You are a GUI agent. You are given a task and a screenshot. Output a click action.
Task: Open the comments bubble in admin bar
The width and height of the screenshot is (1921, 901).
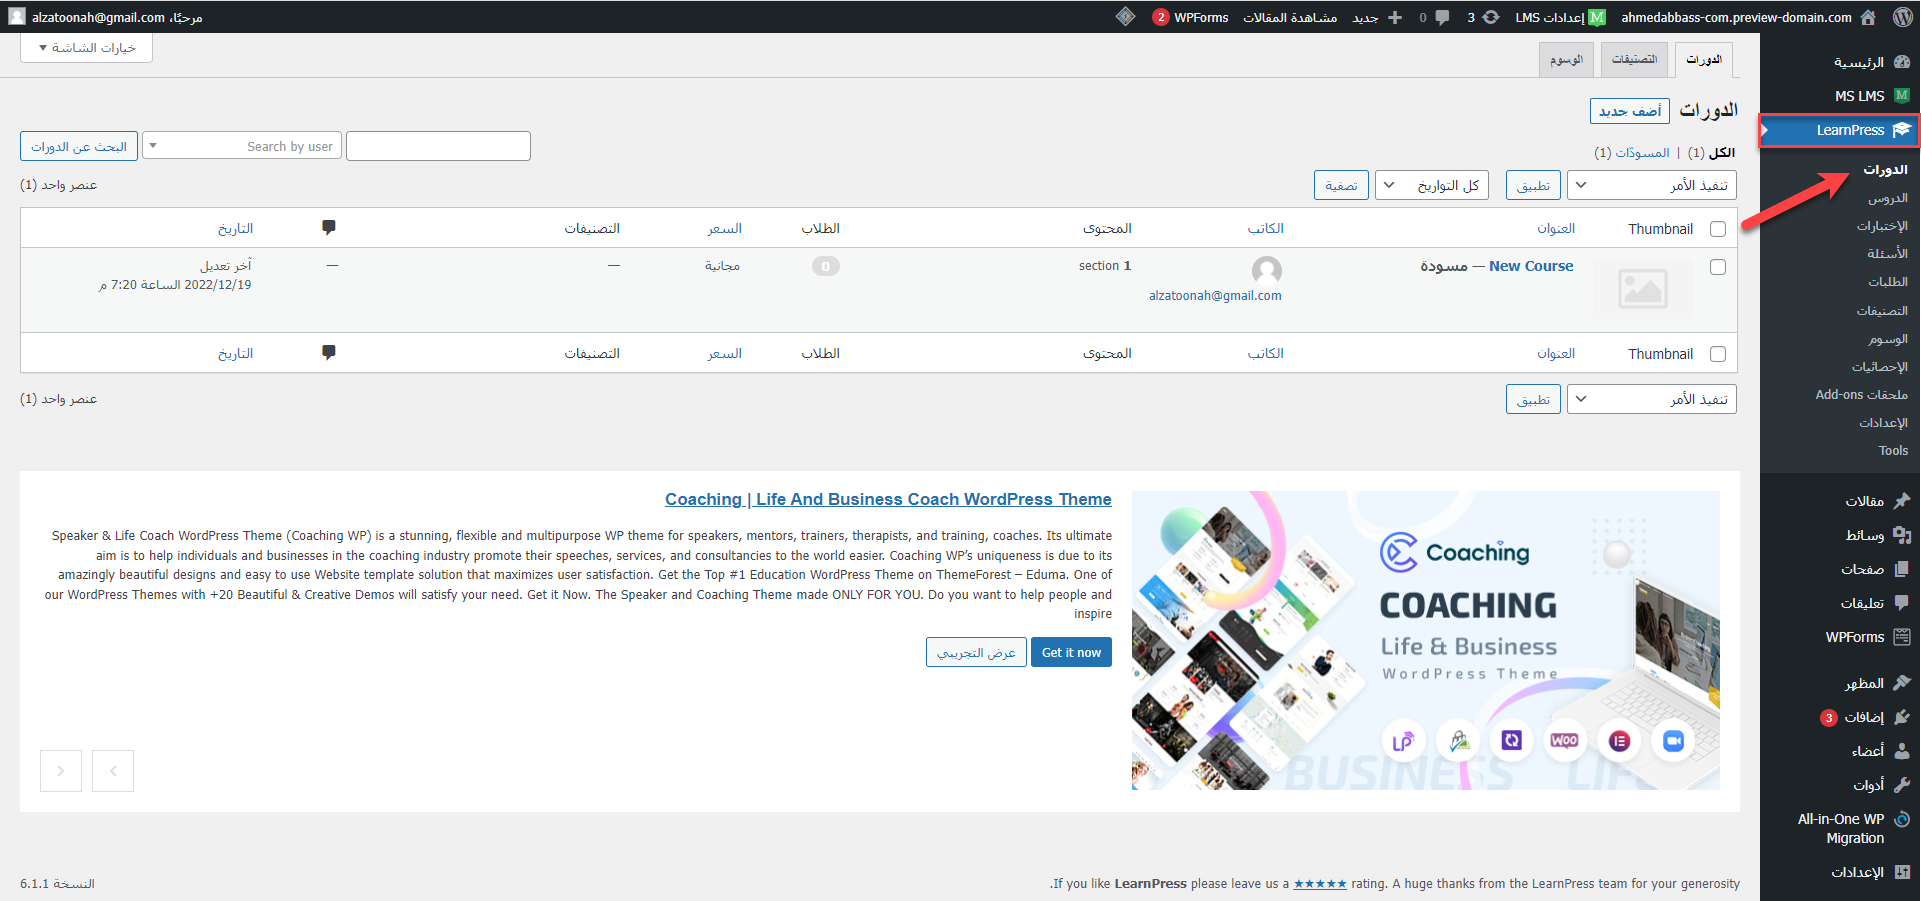(1442, 17)
